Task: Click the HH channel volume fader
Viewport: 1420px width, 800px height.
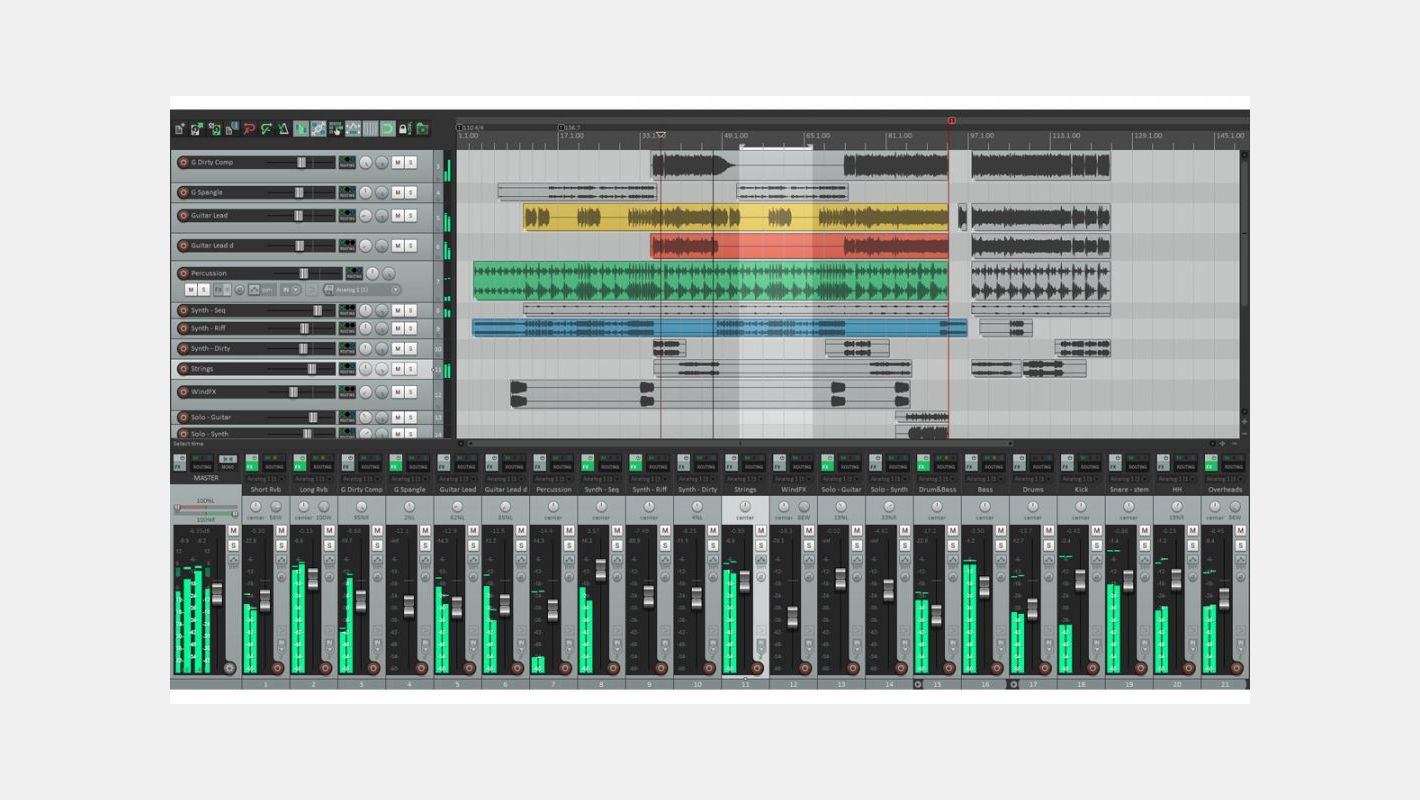Action: [x=1177, y=579]
